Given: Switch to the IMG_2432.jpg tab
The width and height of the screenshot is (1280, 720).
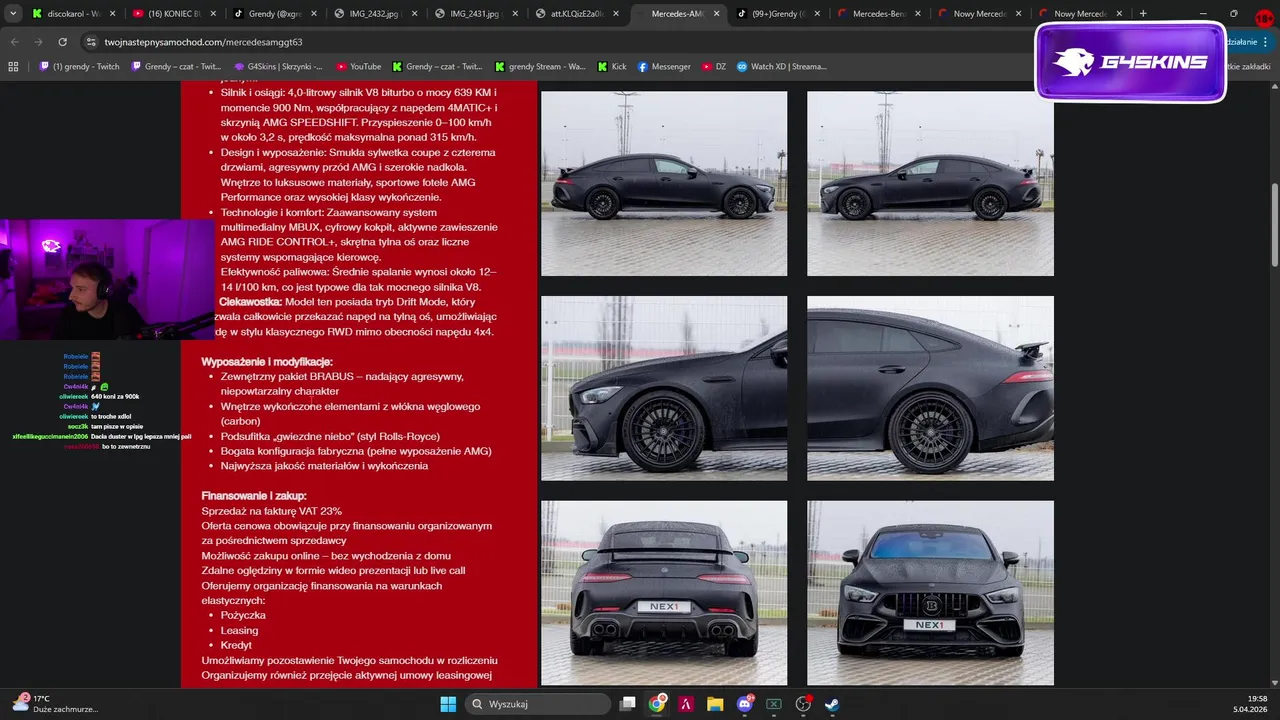Looking at the screenshot, I should coord(375,14).
